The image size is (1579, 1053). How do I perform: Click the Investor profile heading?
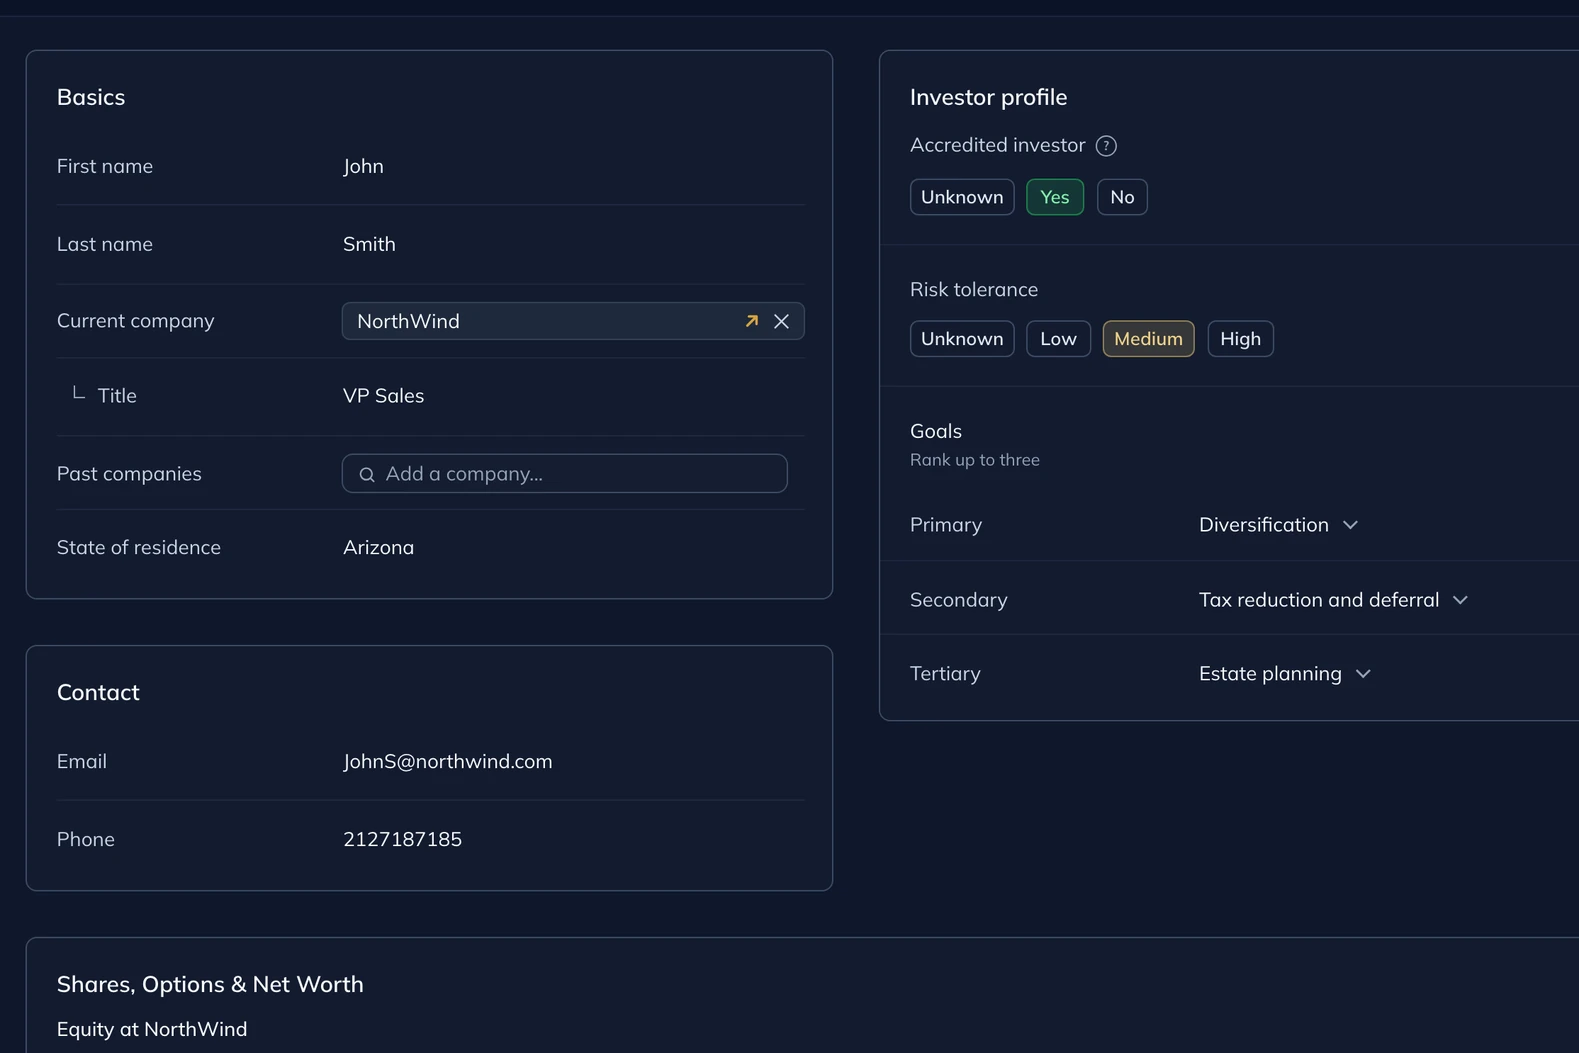[988, 97]
